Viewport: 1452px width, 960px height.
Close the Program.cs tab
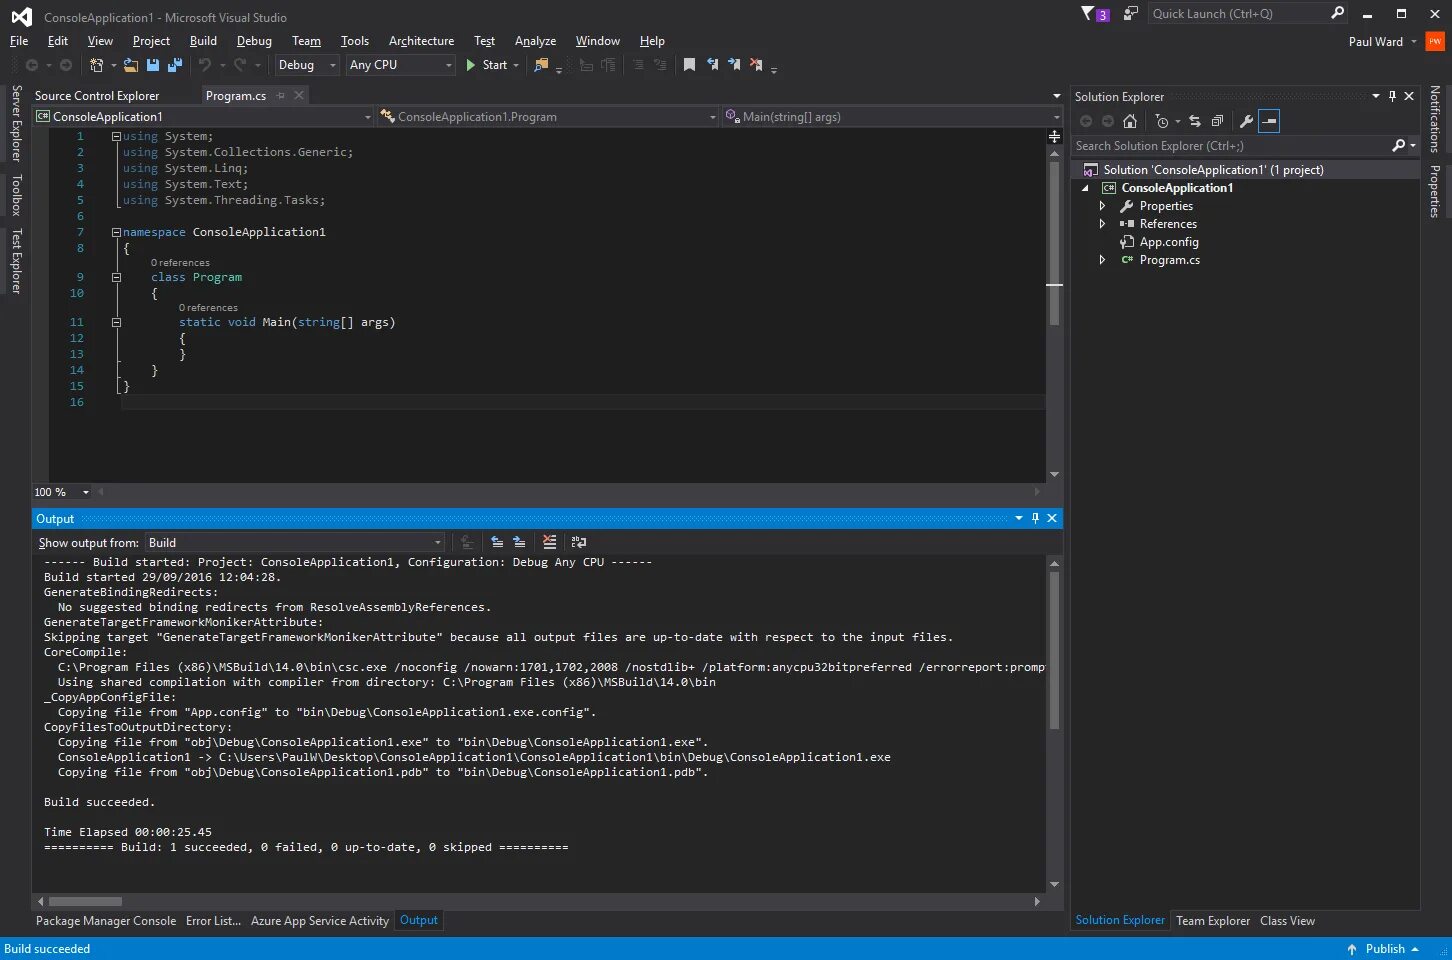(298, 95)
